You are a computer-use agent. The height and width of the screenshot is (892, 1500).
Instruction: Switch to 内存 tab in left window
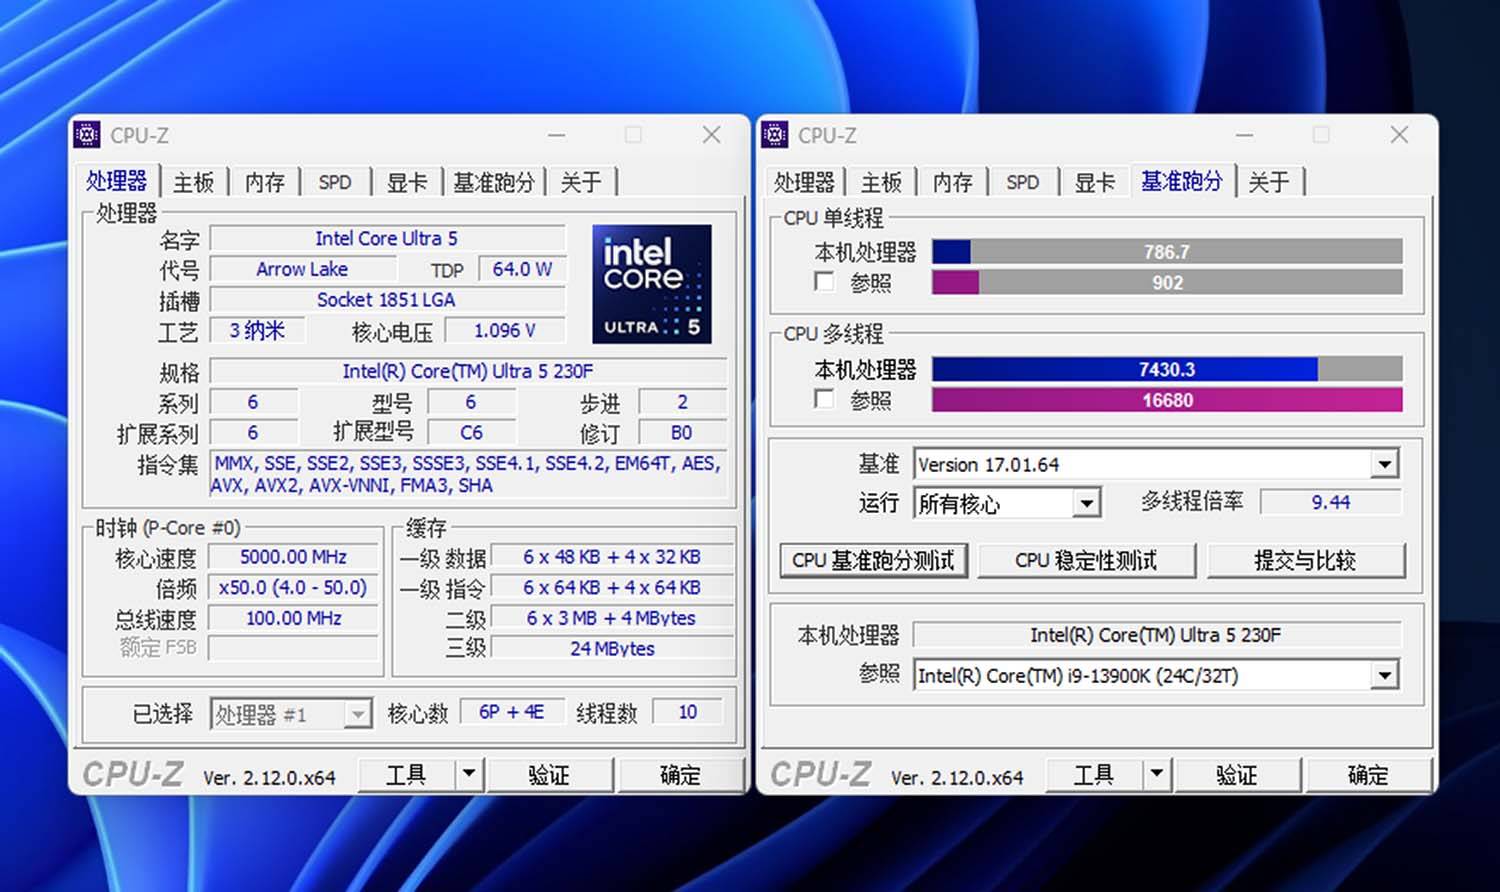point(265,182)
